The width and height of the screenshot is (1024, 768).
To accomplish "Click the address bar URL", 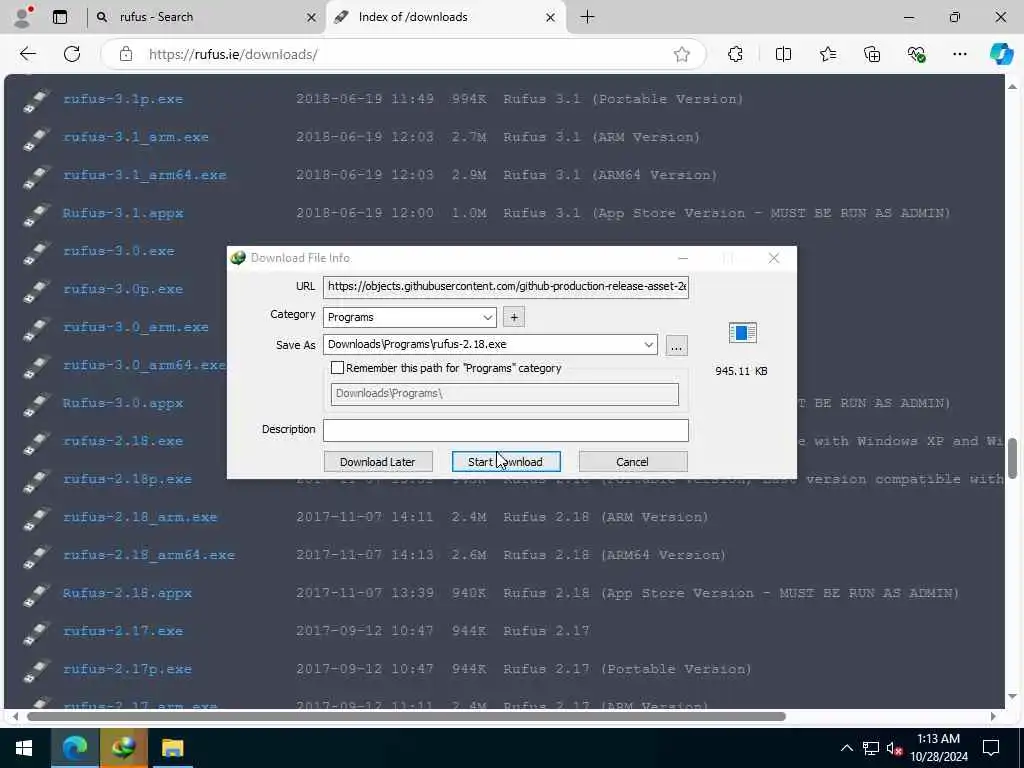I will tap(233, 54).
